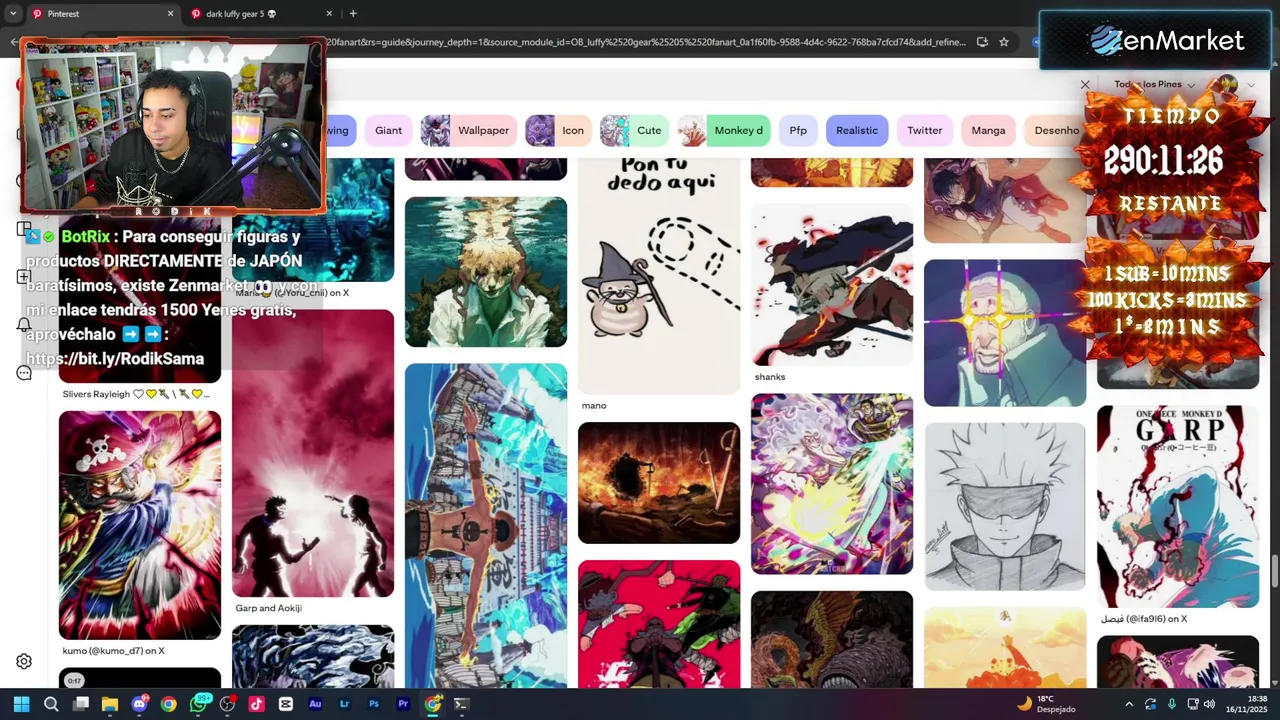The image size is (1280, 720).
Task: Open TikTok from the taskbar
Action: pos(257,704)
